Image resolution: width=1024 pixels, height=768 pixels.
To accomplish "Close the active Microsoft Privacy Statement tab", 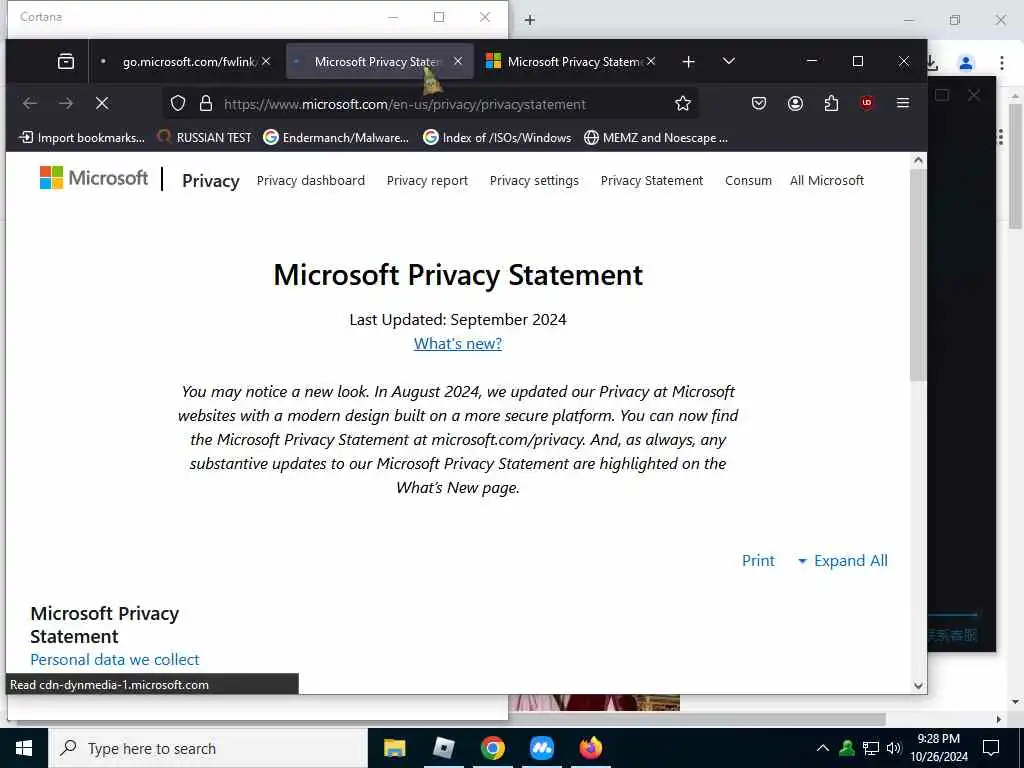I will 458,61.
